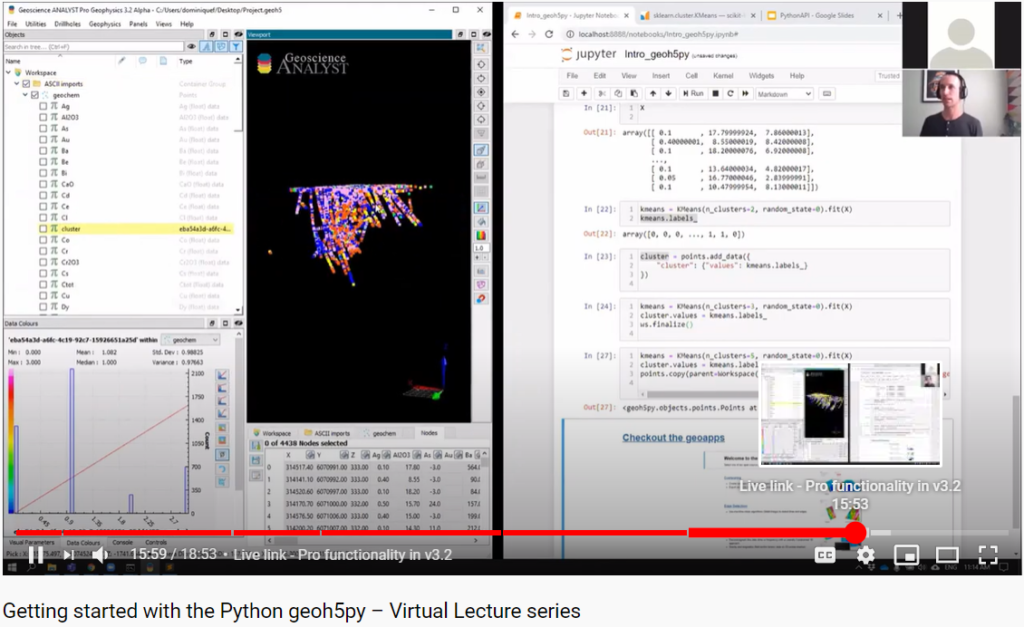Collapse the ASCII imports group
The height and width of the screenshot is (627, 1024).
16,84
